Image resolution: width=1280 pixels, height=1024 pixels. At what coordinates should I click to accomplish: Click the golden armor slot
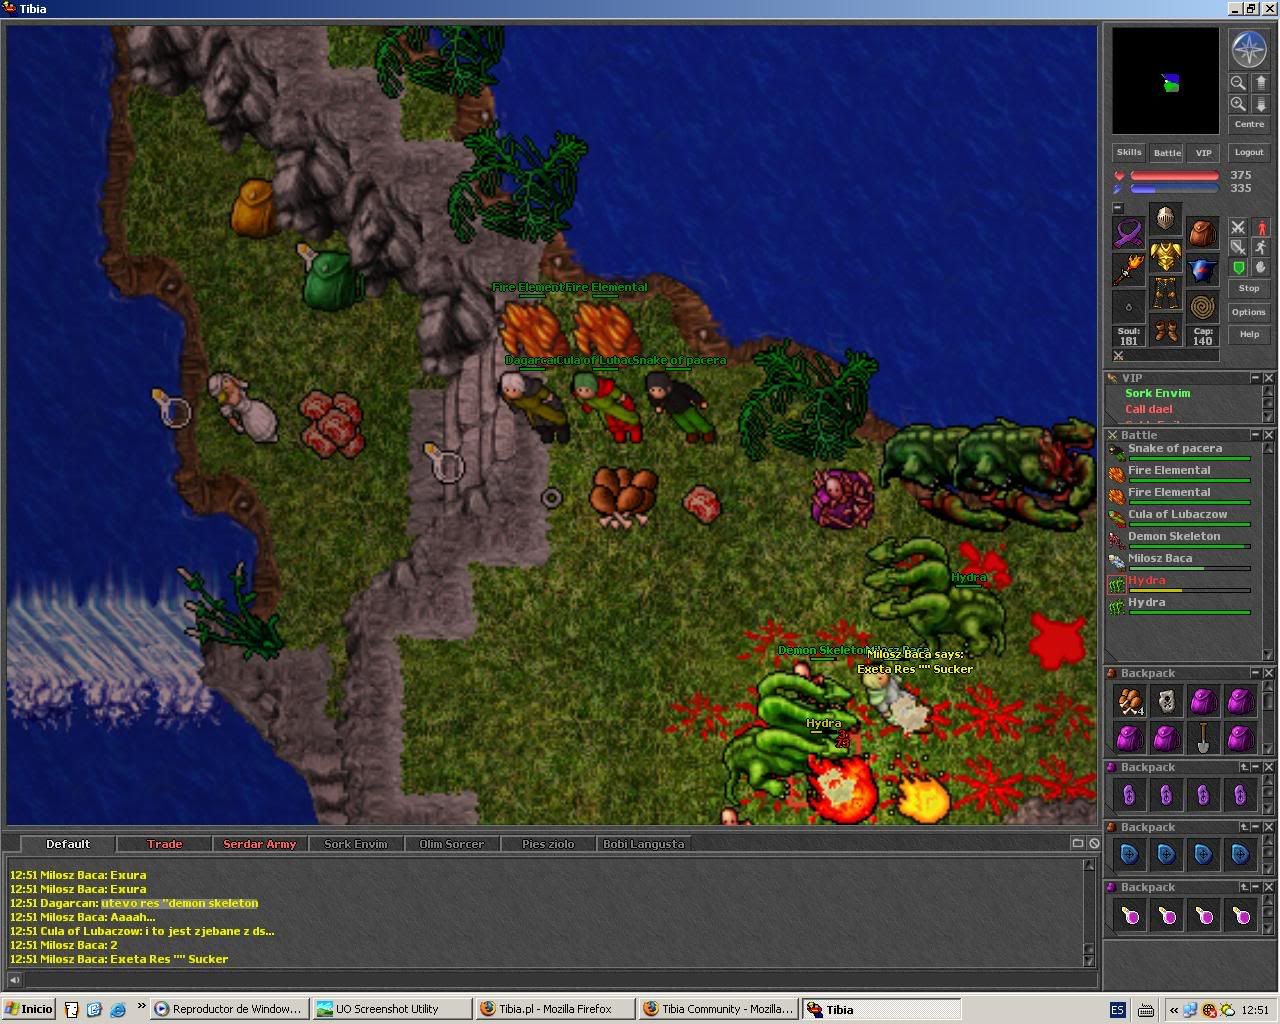[x=1166, y=256]
